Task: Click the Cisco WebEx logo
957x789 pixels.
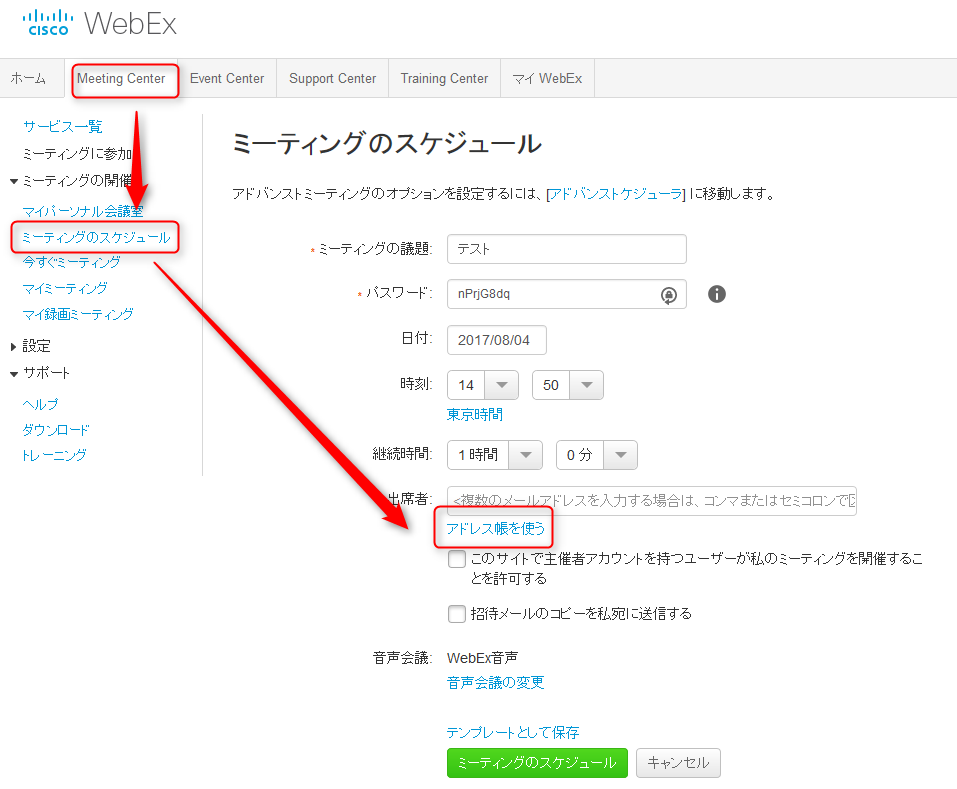Action: click(99, 24)
